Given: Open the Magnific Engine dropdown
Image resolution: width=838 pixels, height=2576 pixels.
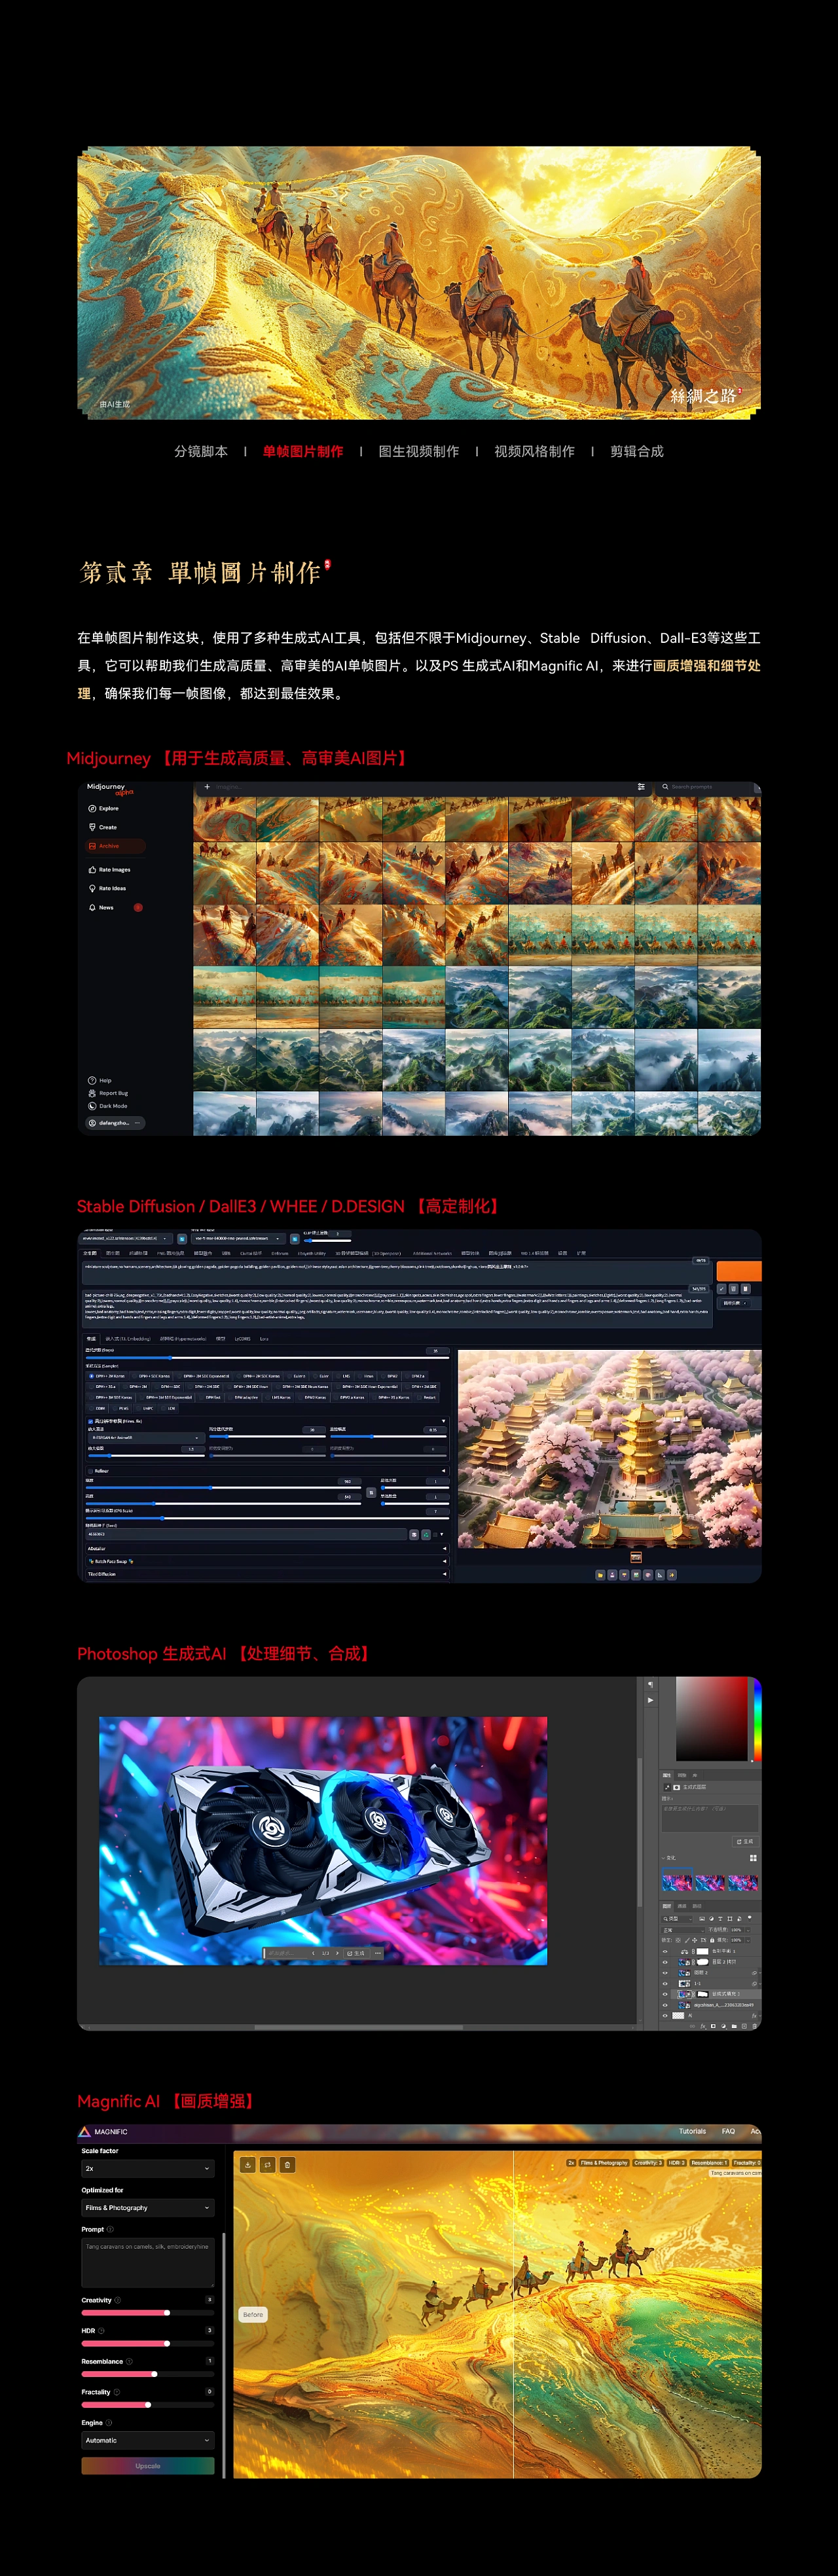Looking at the screenshot, I should [x=148, y=2440].
